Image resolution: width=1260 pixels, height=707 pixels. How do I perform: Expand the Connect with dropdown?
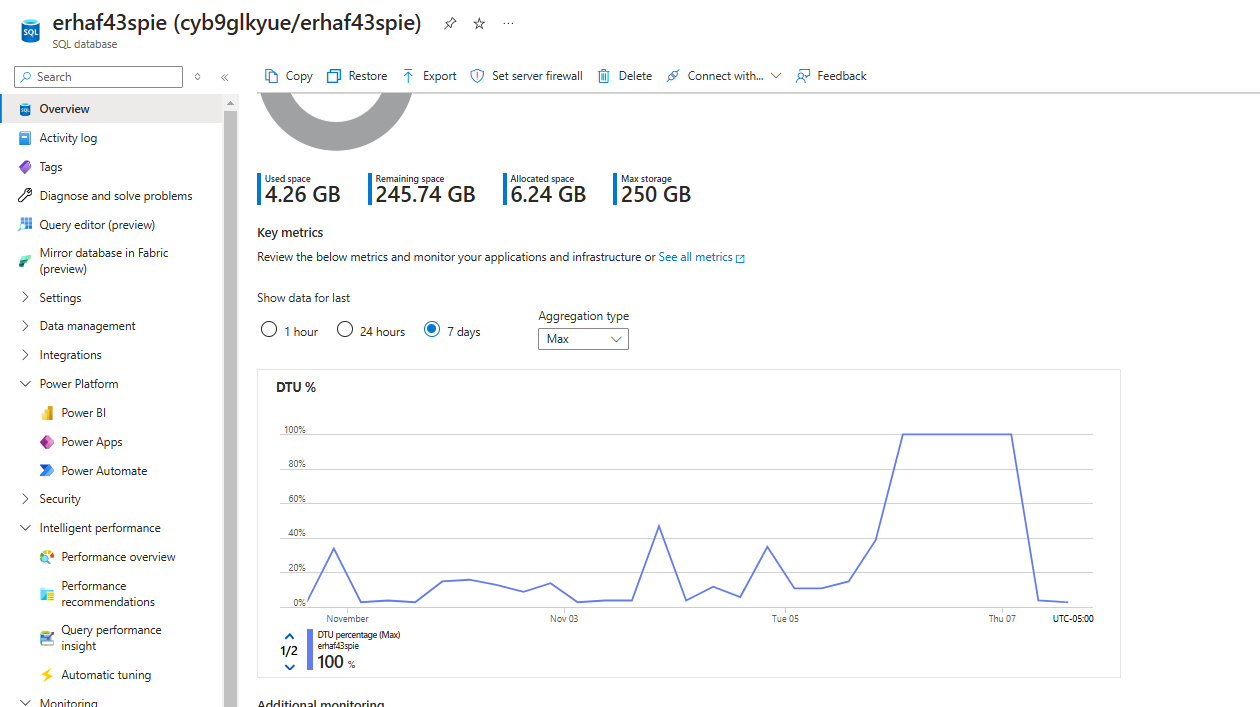click(x=775, y=76)
